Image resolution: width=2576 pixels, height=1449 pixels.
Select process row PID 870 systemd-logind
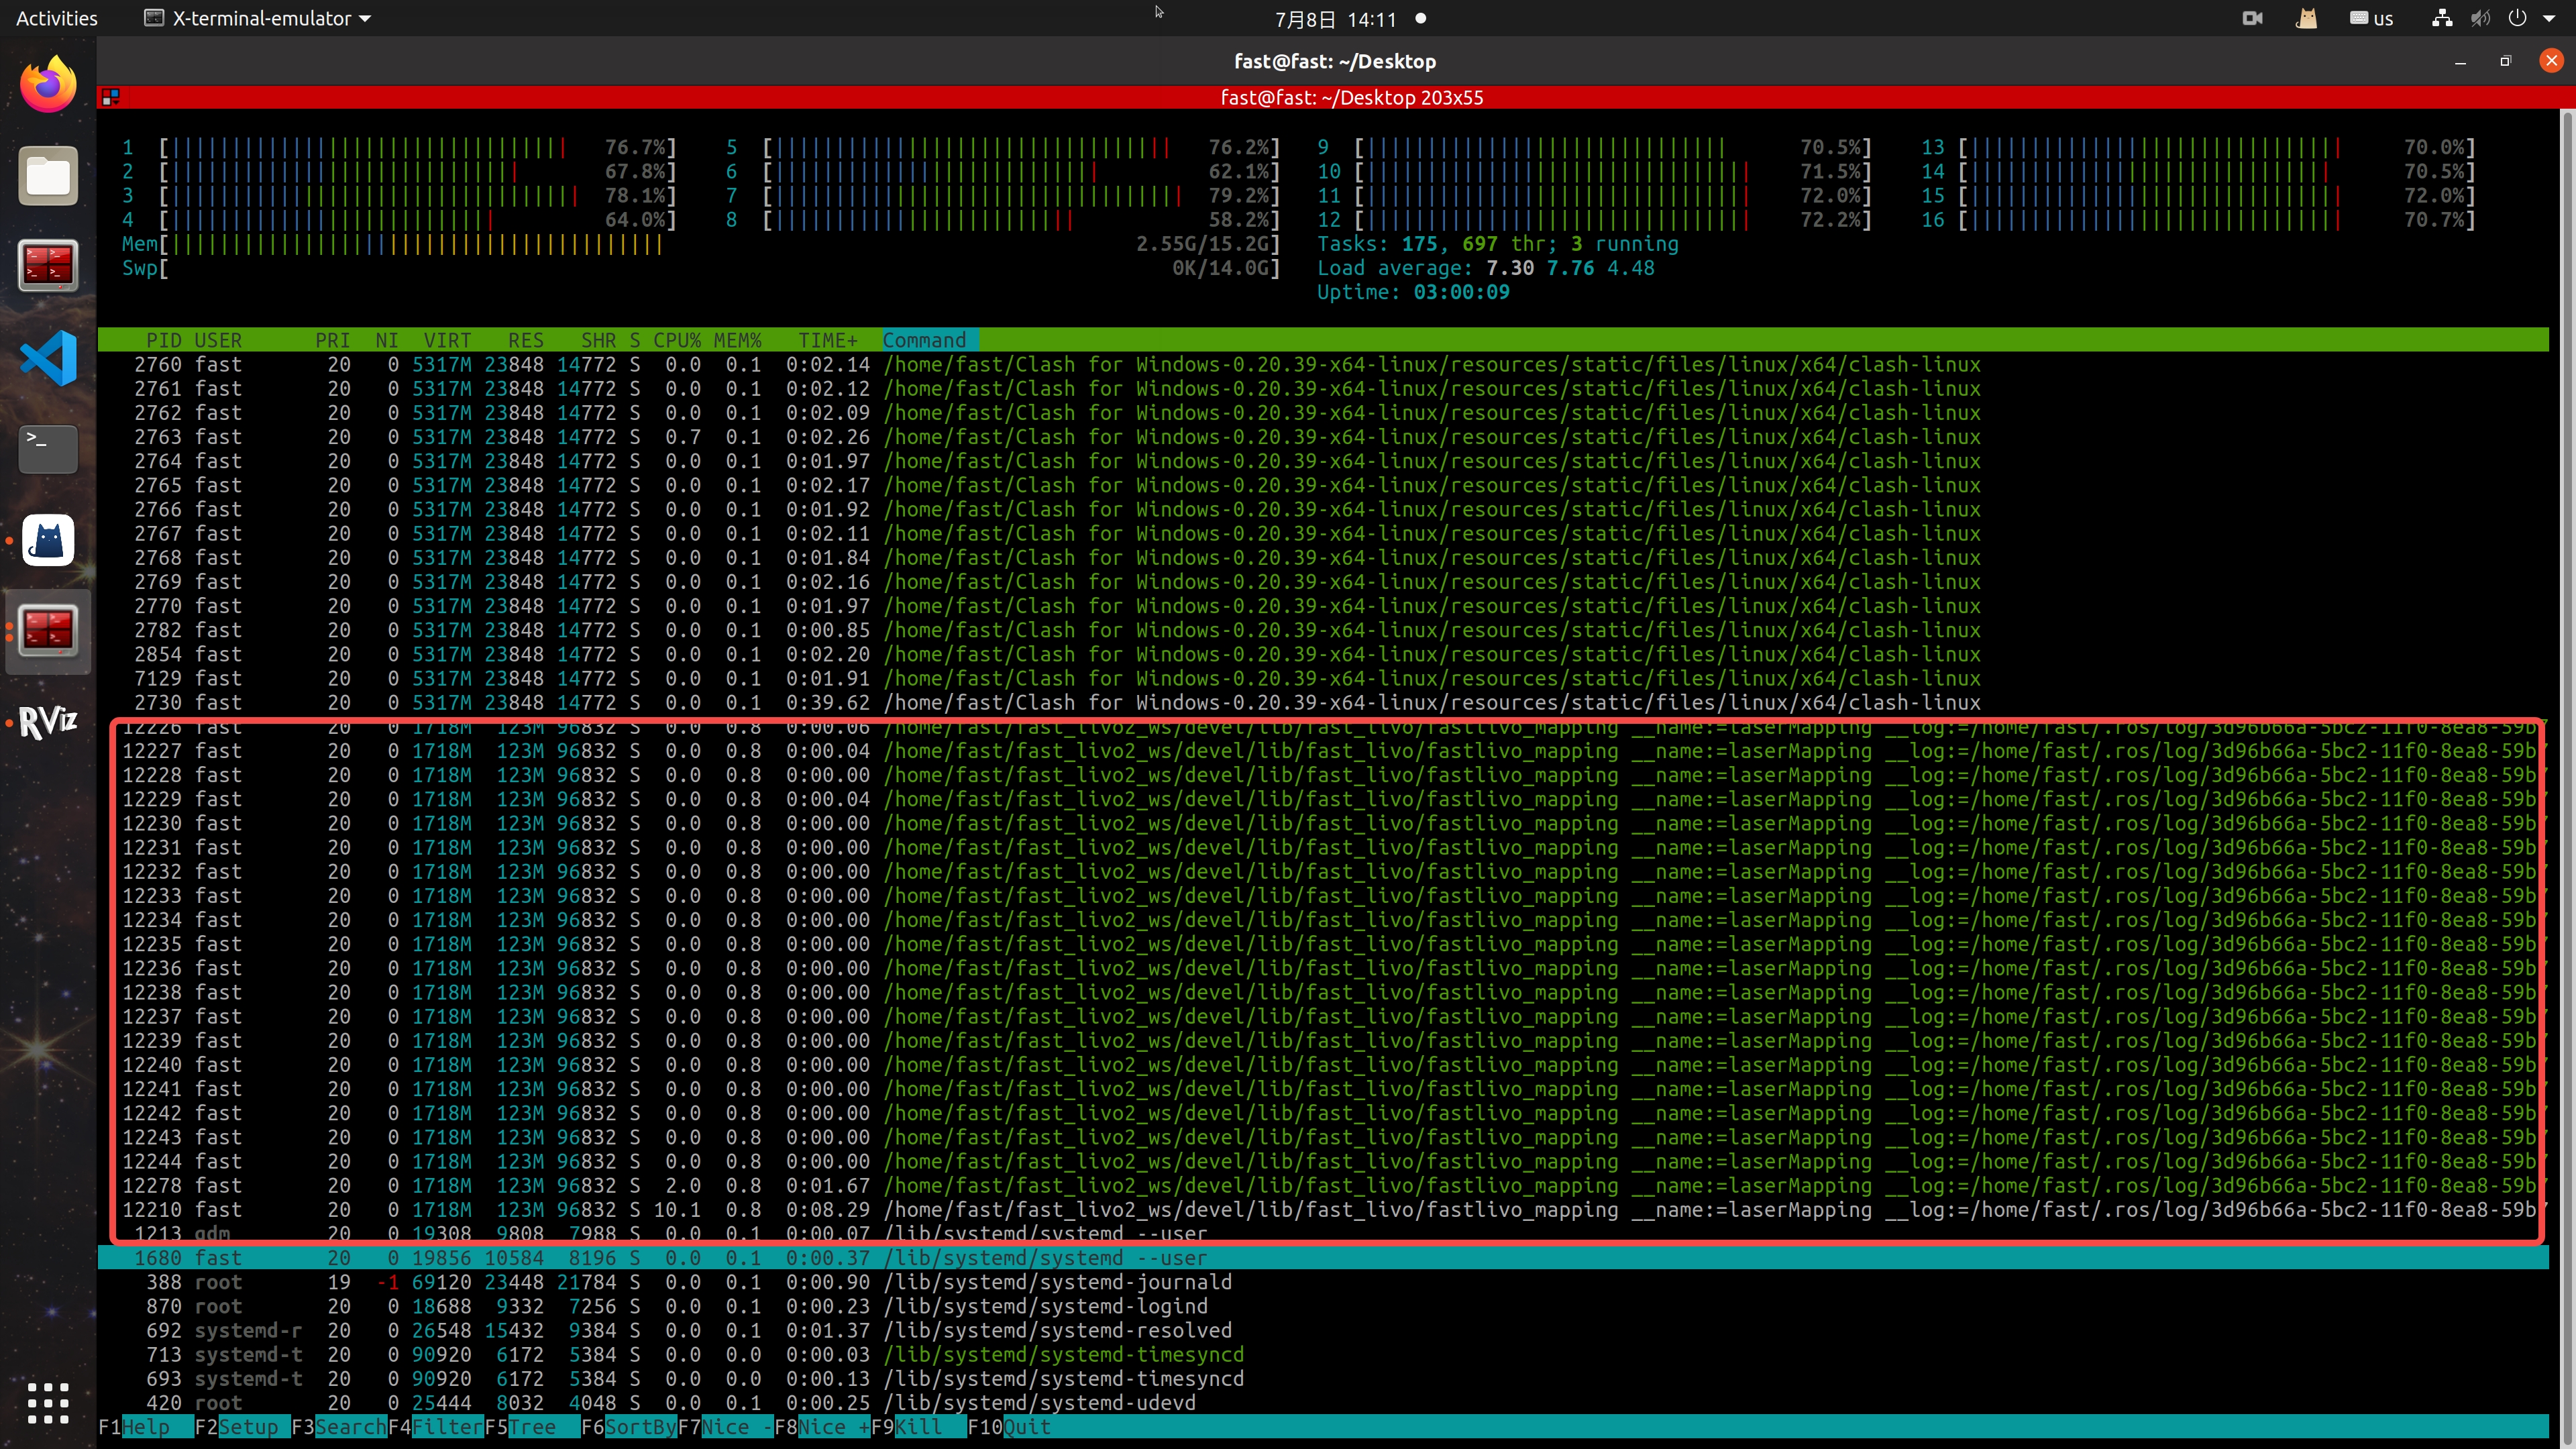1322,1306
